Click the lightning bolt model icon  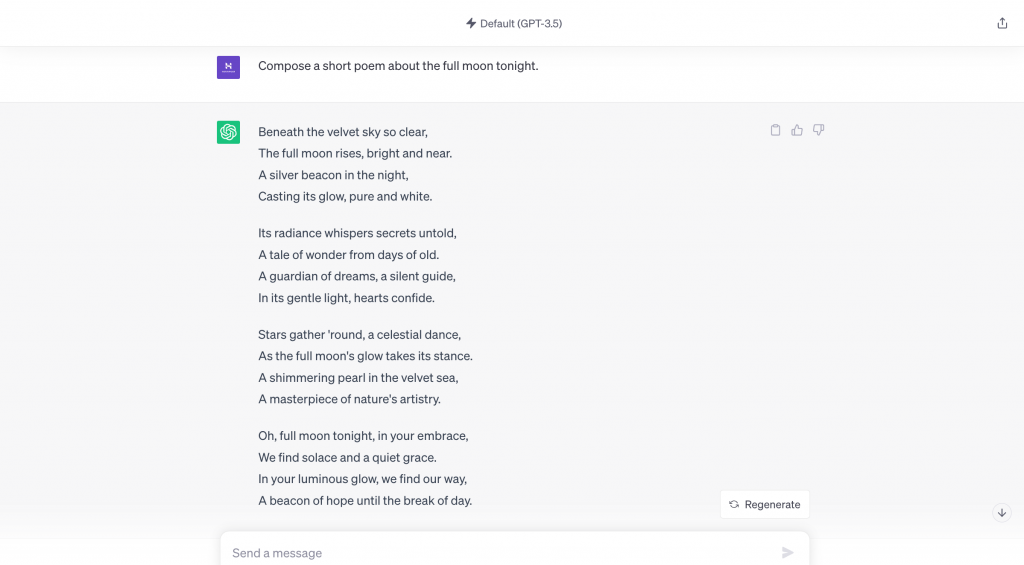coord(471,23)
